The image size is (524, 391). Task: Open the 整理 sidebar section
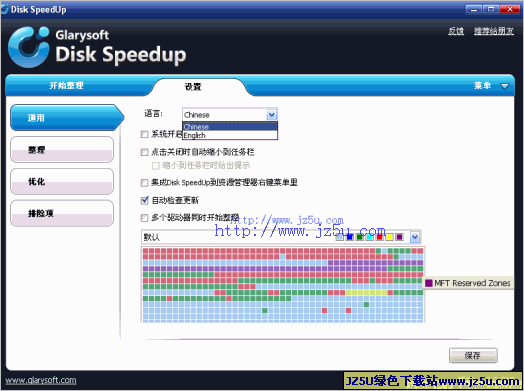coord(62,149)
